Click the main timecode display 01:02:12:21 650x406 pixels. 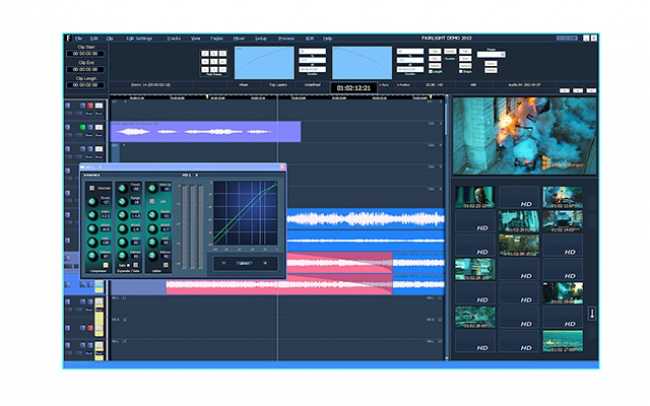point(354,88)
